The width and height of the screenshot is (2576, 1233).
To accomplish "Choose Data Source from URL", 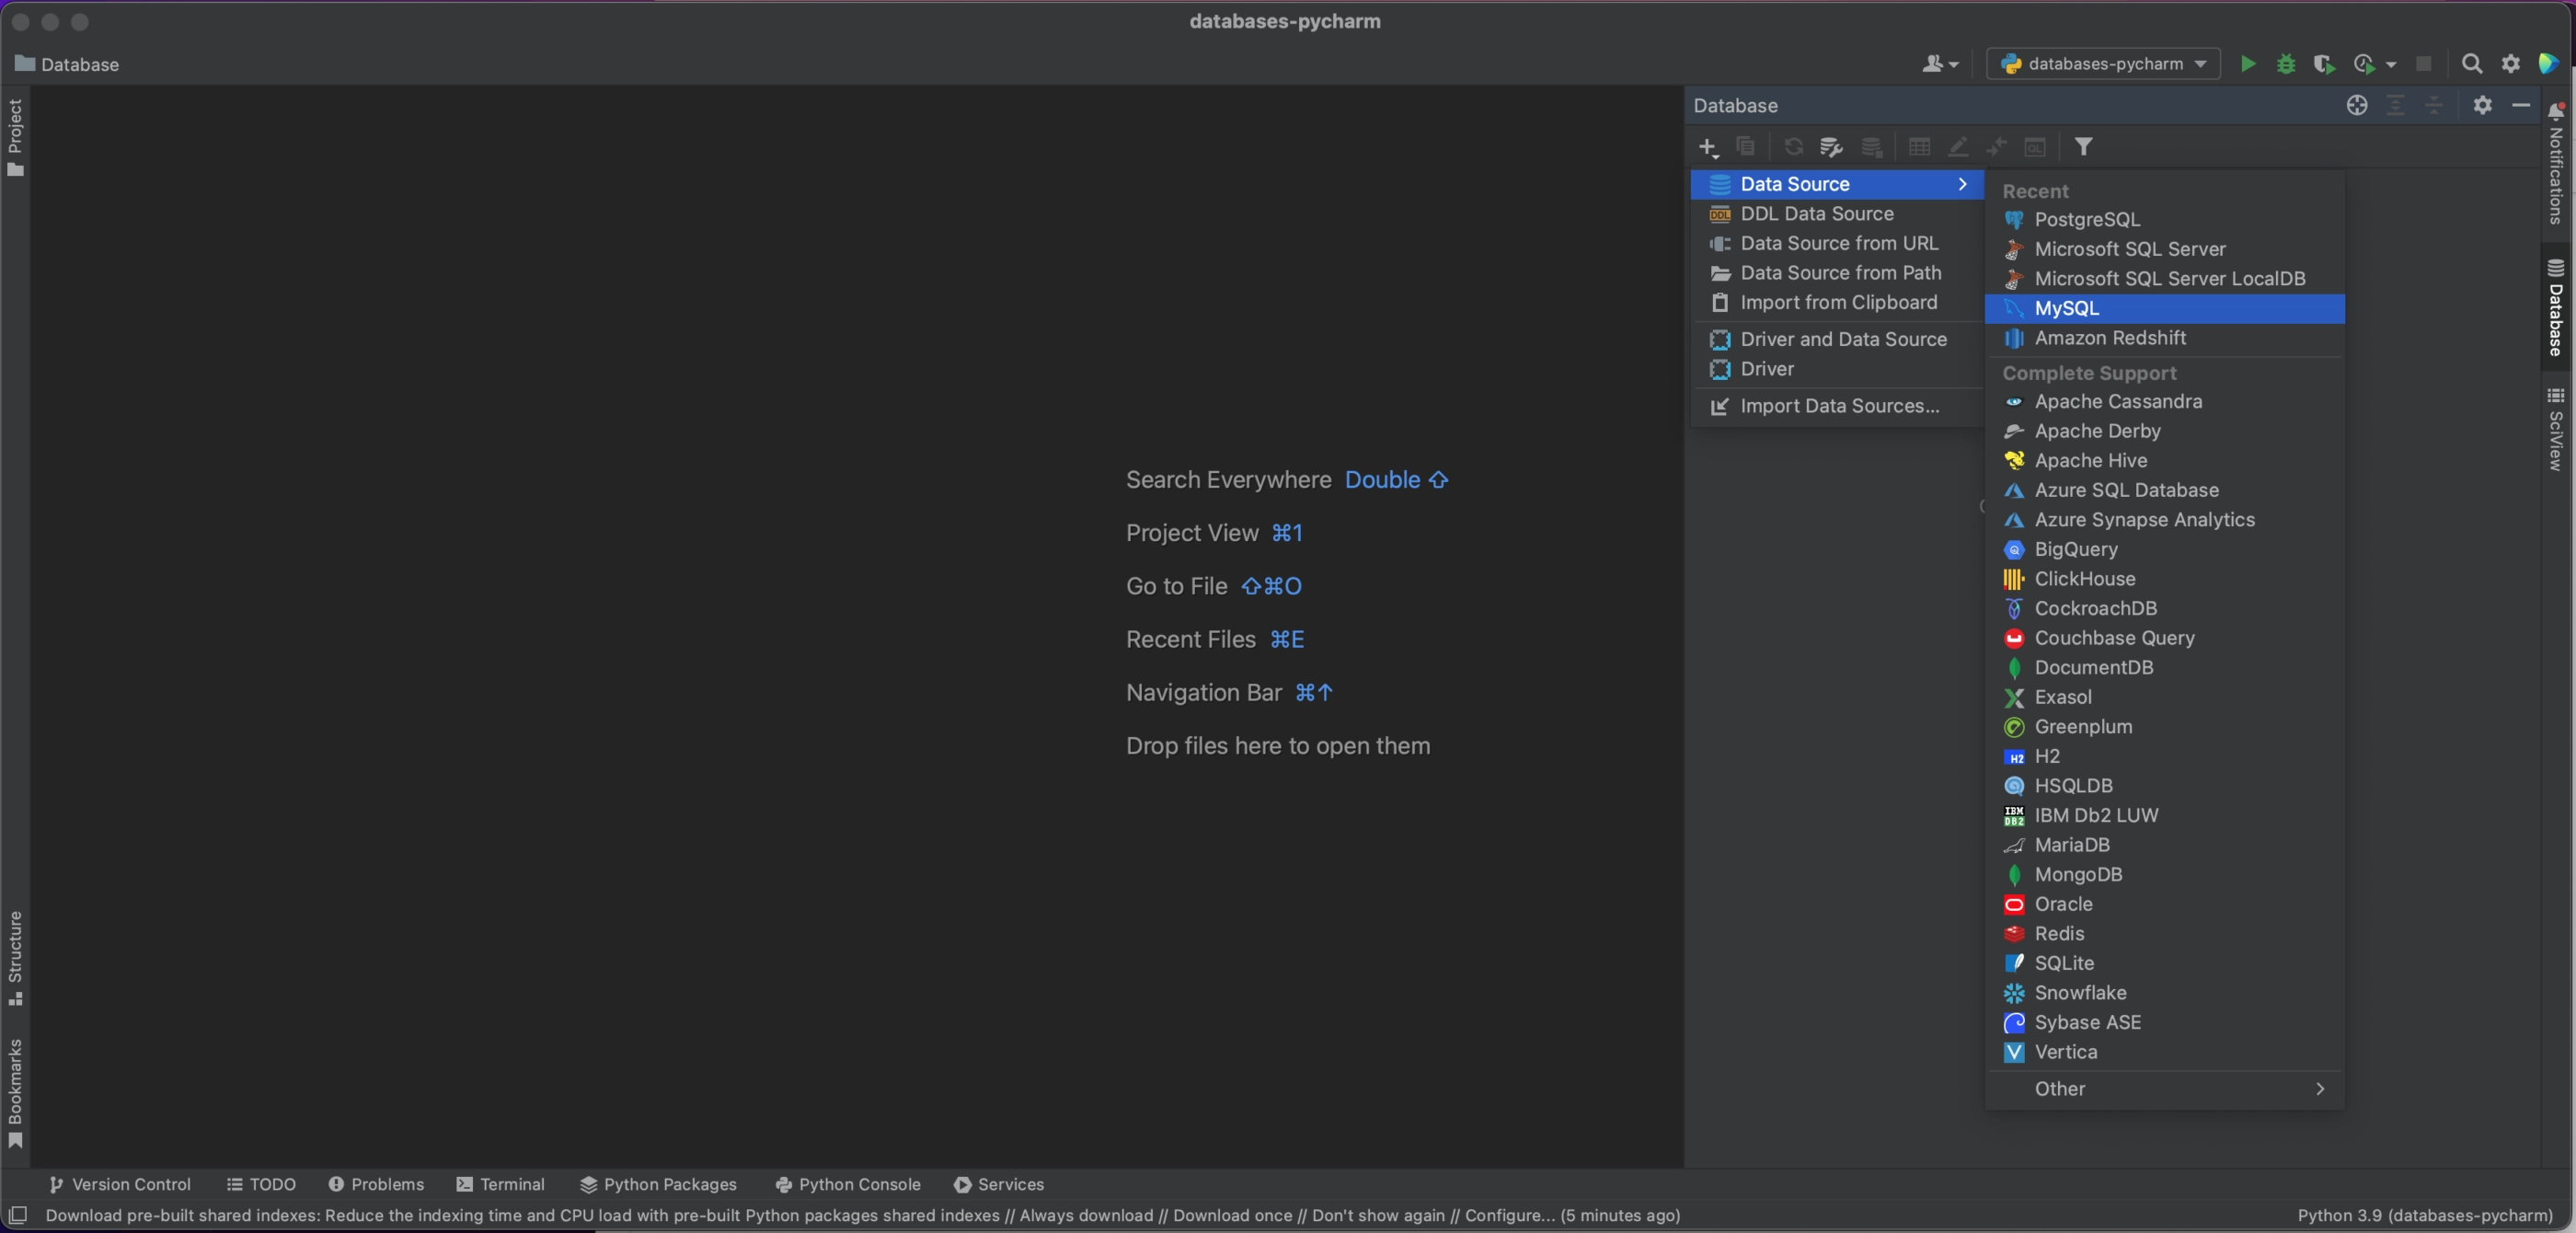I will [x=1836, y=243].
